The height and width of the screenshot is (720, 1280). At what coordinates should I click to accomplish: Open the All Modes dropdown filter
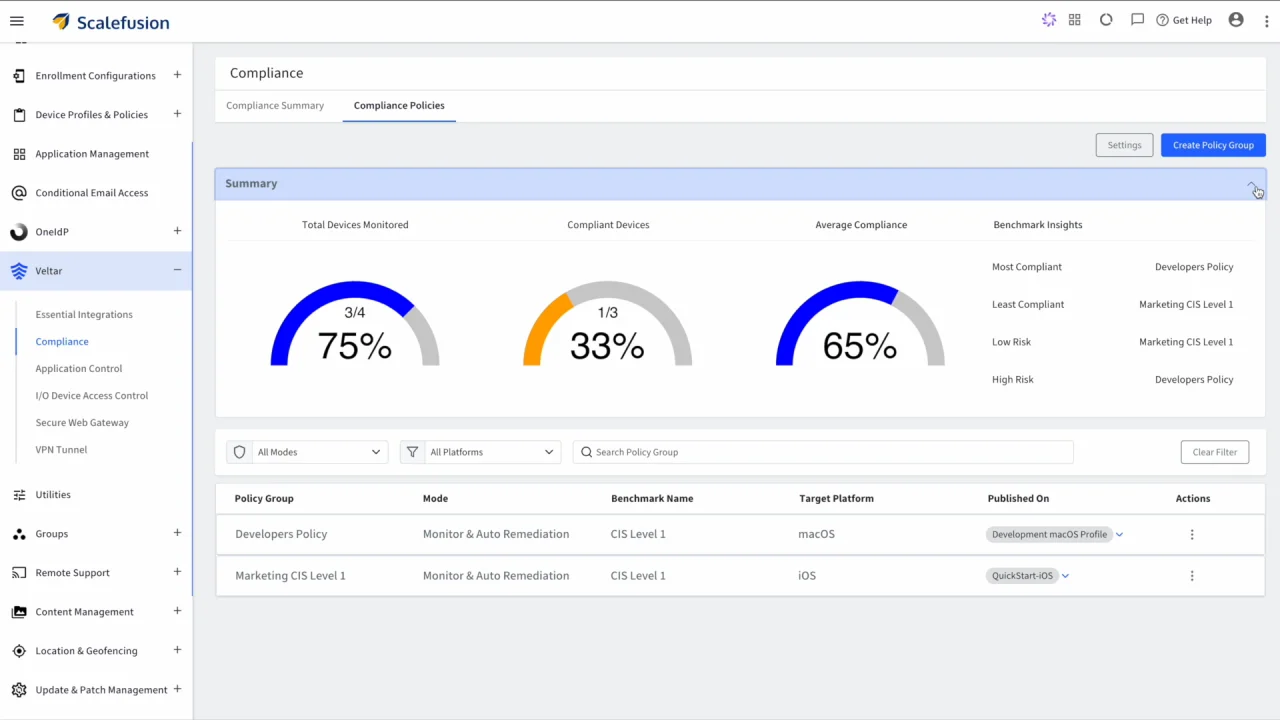(x=318, y=452)
